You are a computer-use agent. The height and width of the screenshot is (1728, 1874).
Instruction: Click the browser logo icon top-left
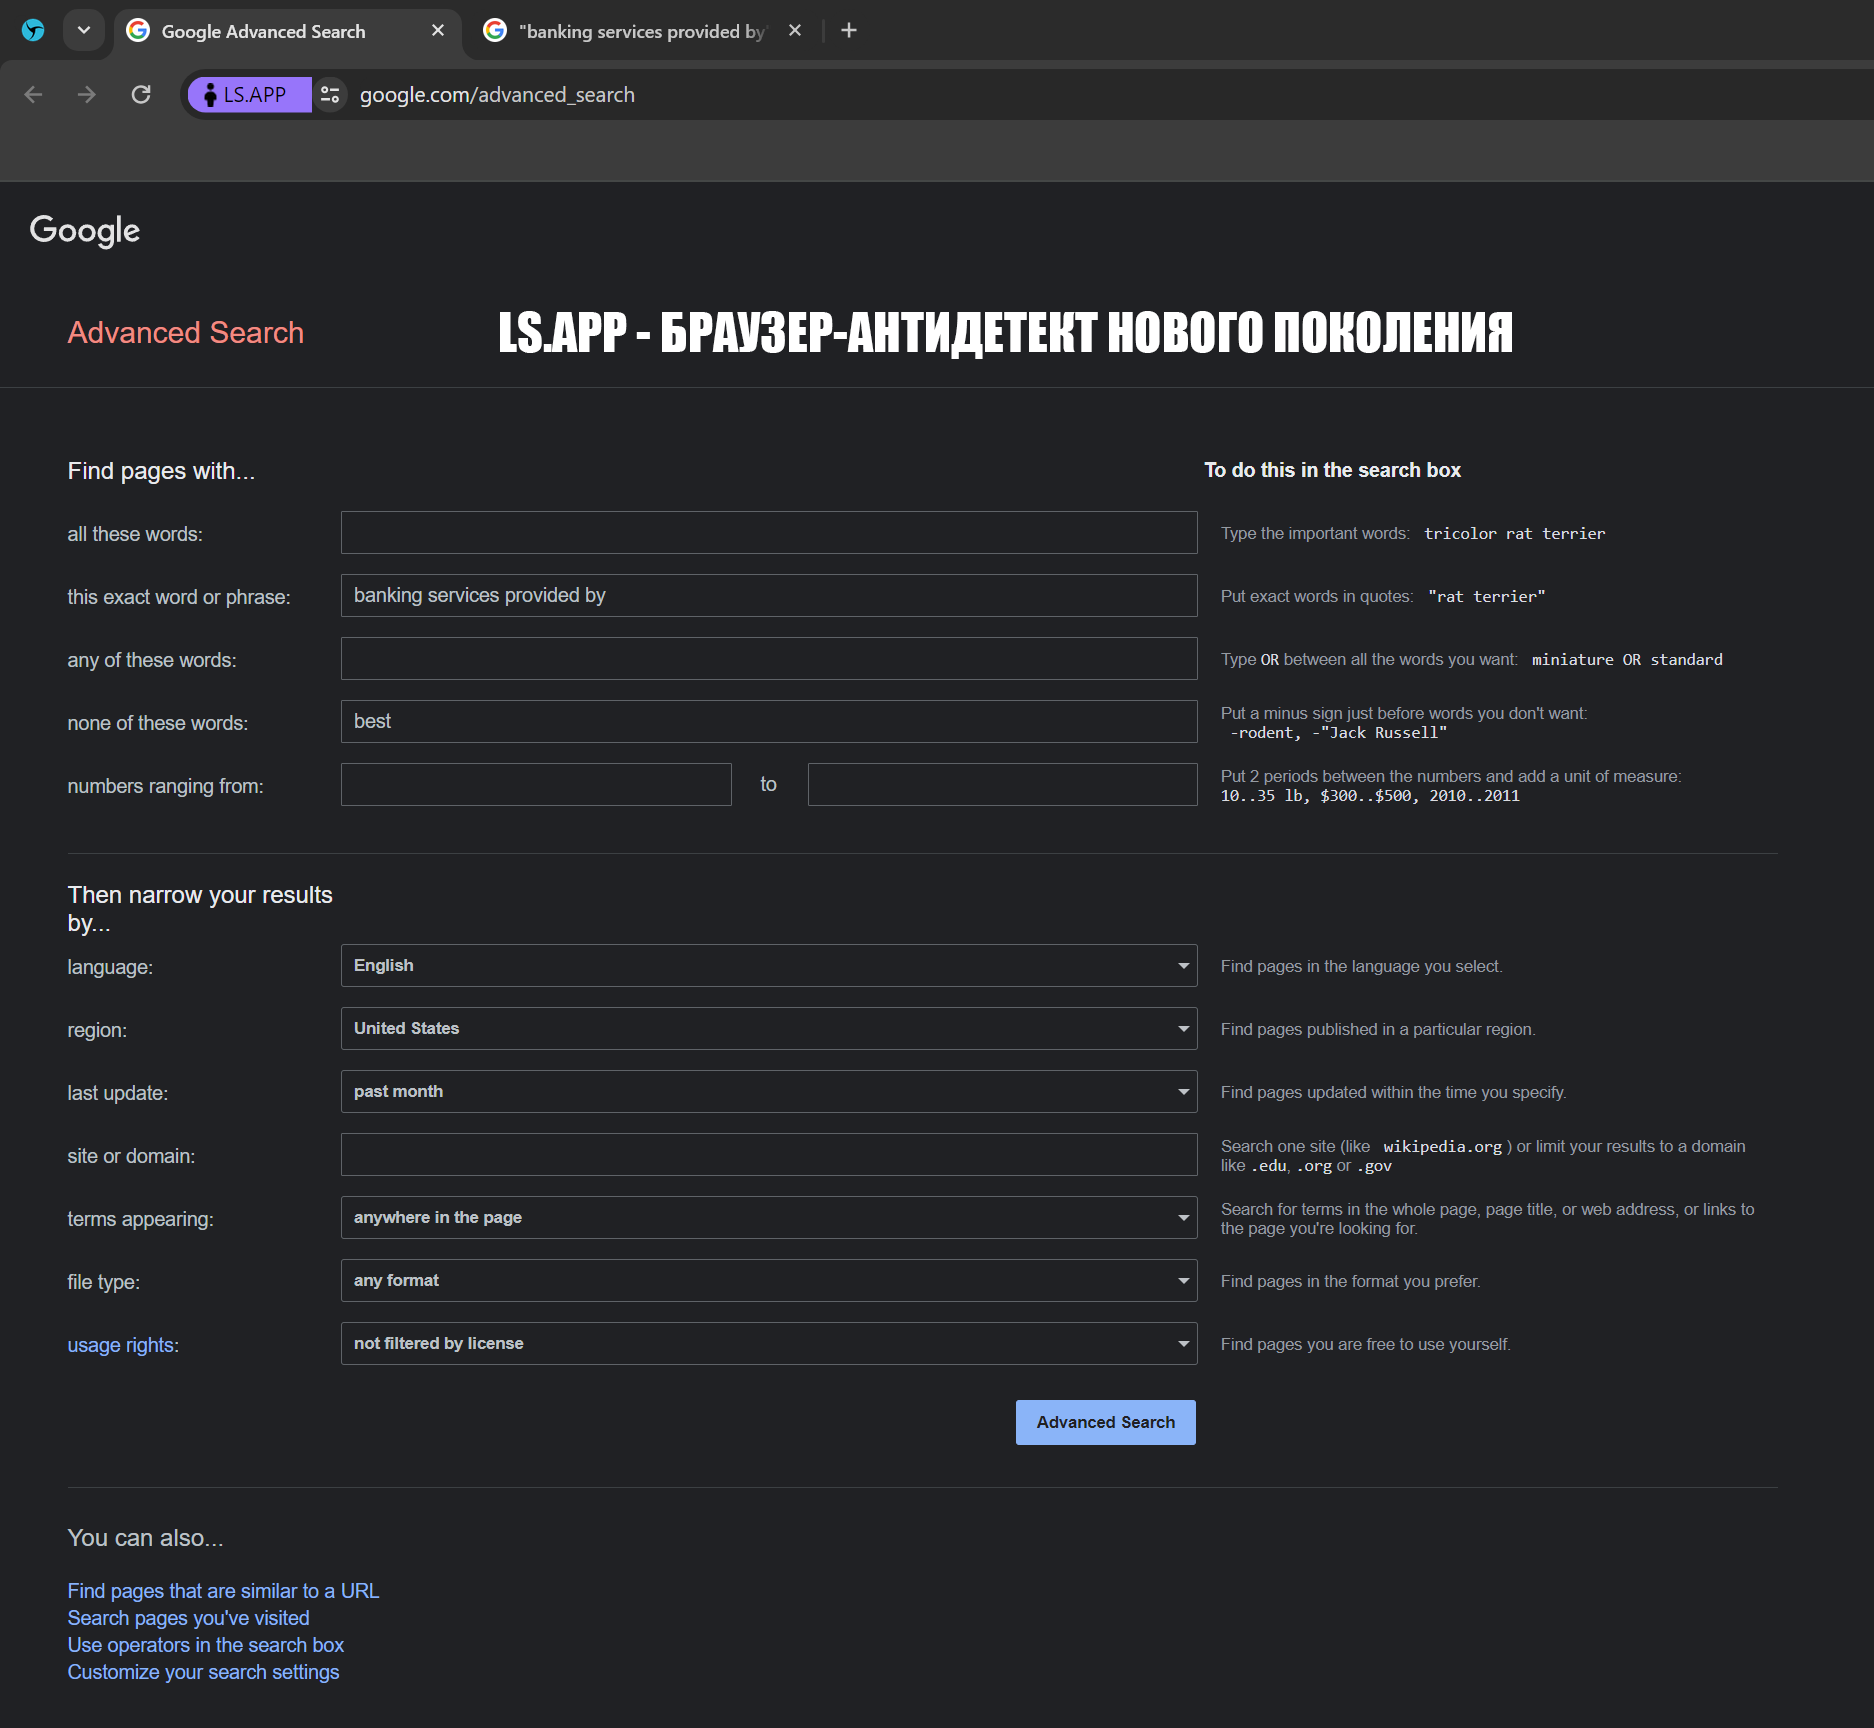point(33,30)
